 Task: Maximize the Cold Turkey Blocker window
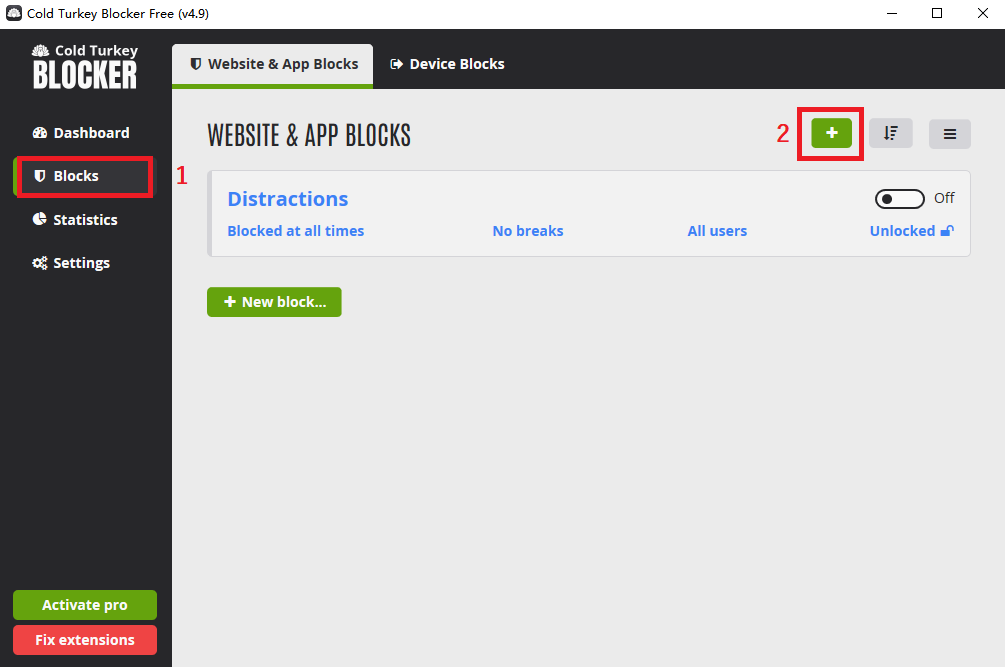[x=937, y=13]
